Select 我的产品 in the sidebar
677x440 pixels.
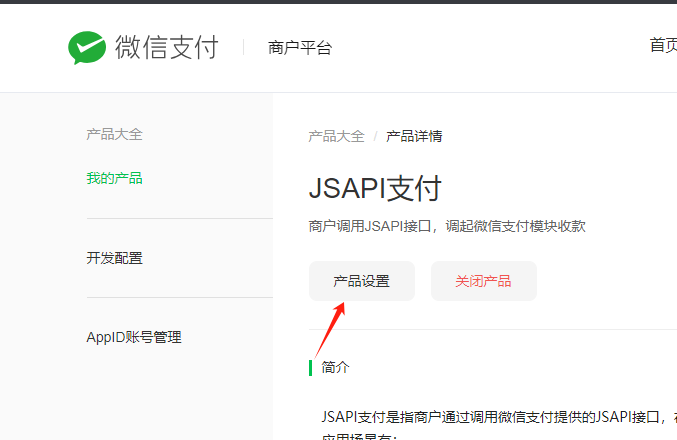pyautogui.click(x=114, y=178)
